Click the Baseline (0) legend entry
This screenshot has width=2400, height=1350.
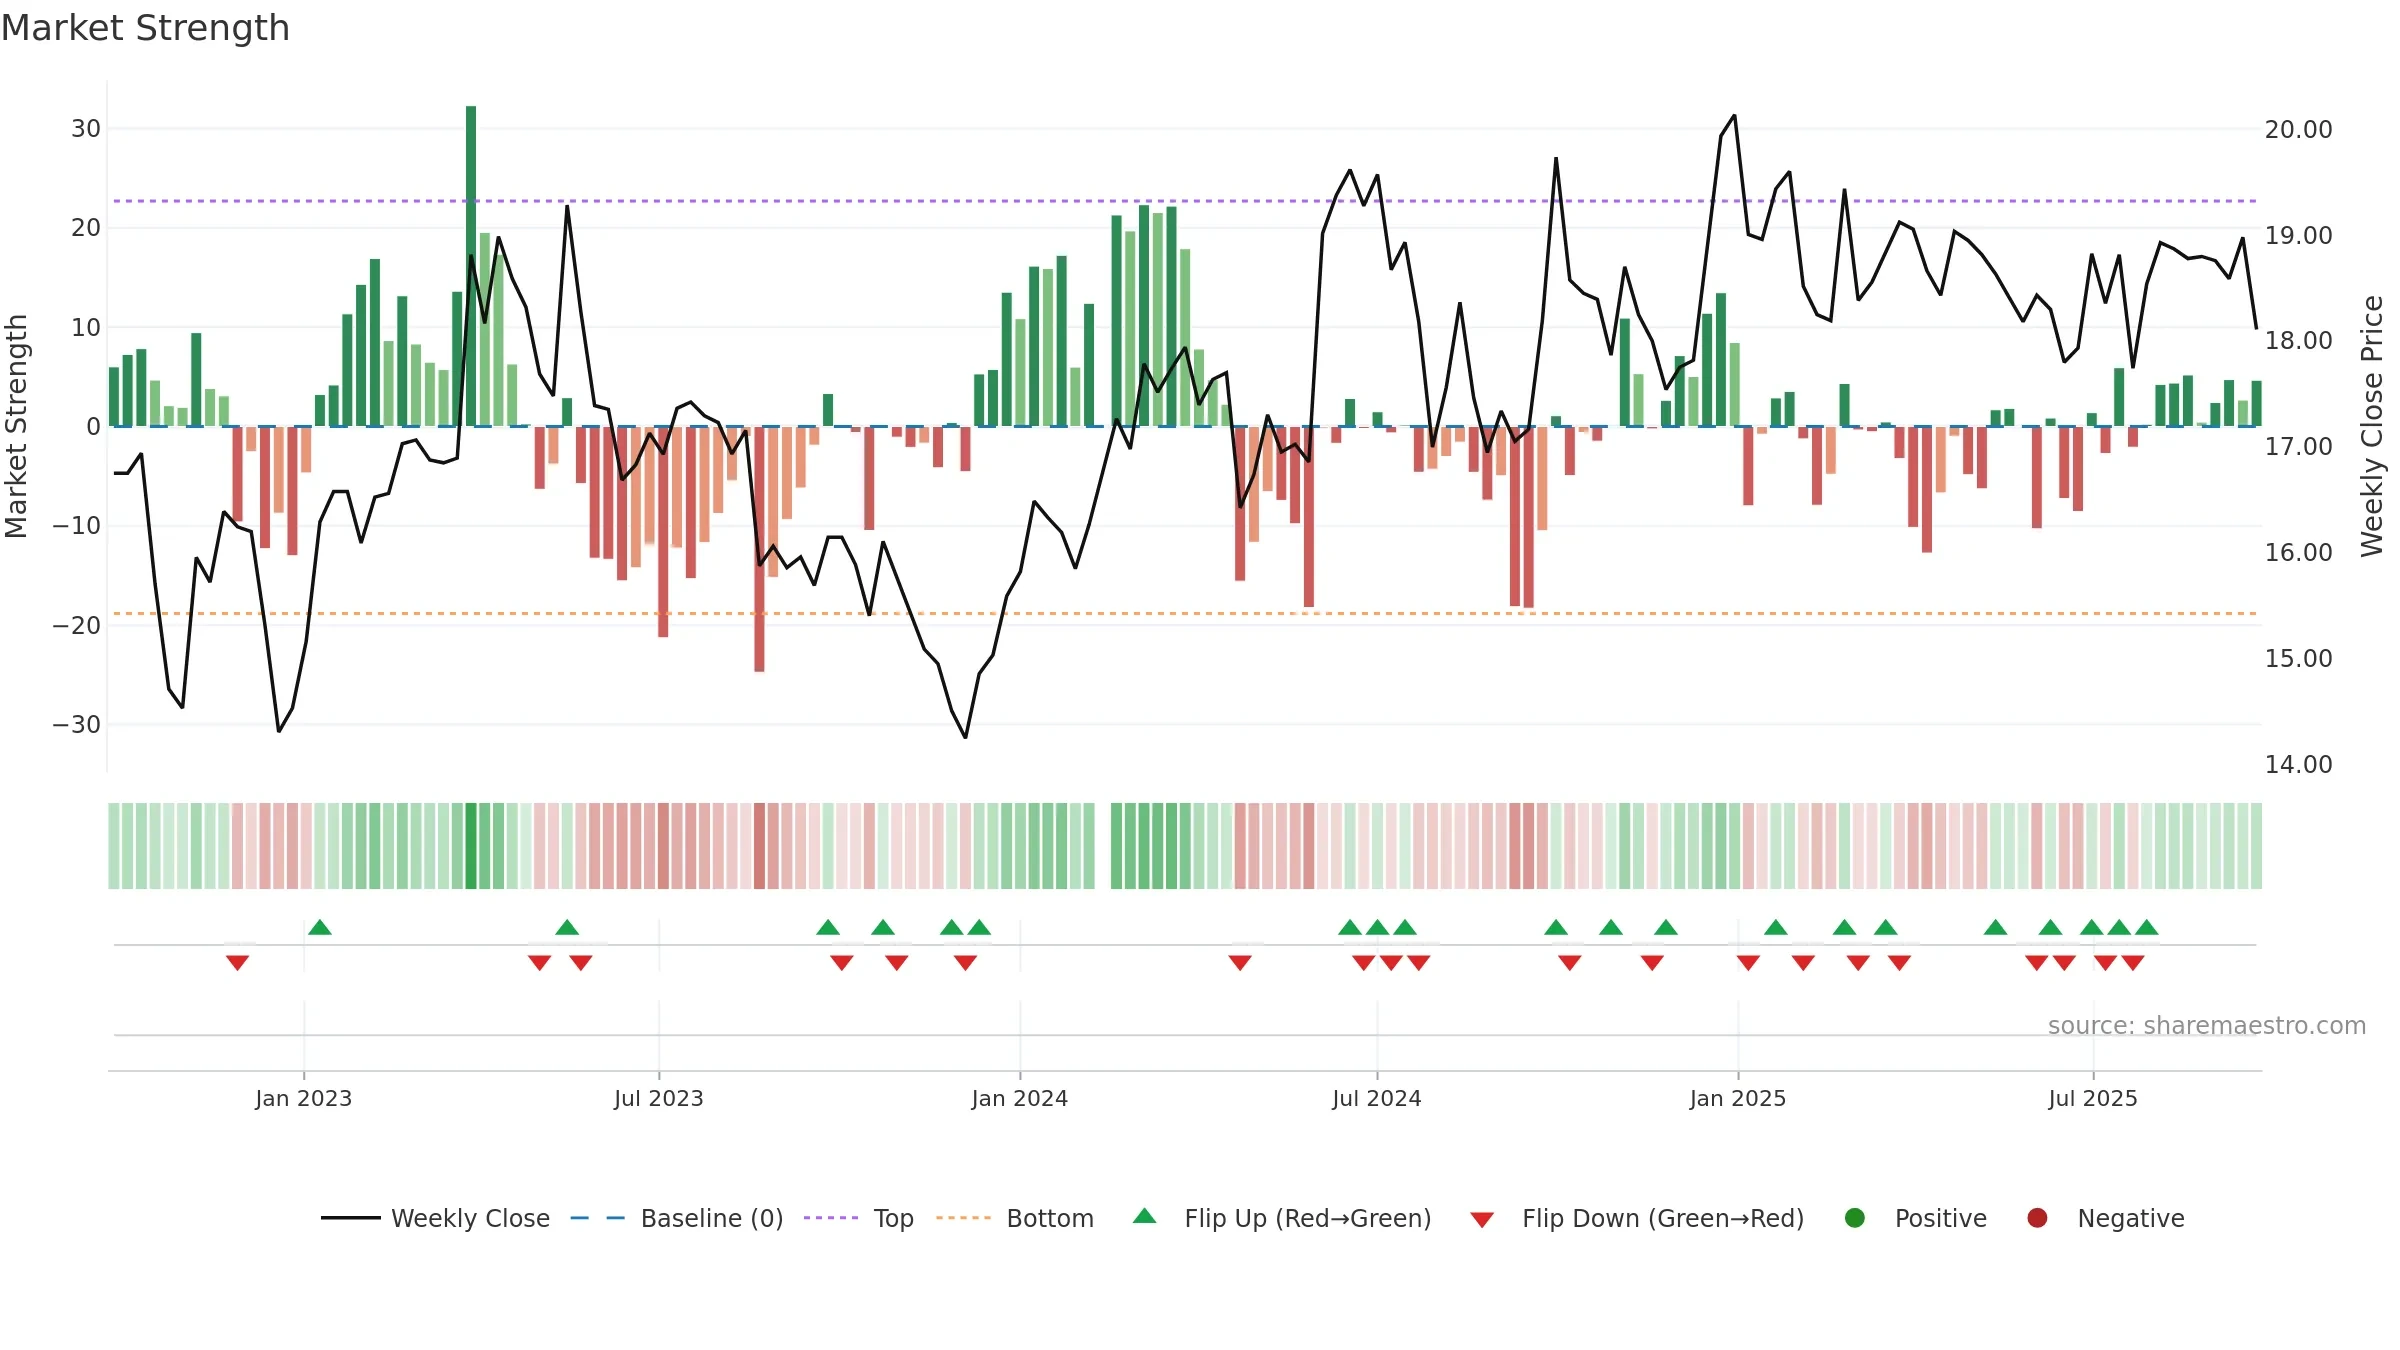(x=677, y=1218)
